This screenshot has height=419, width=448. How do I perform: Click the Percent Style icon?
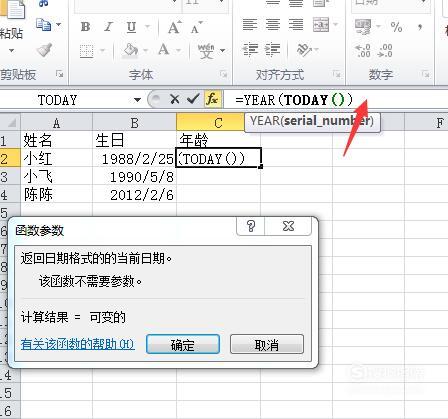click(x=396, y=27)
